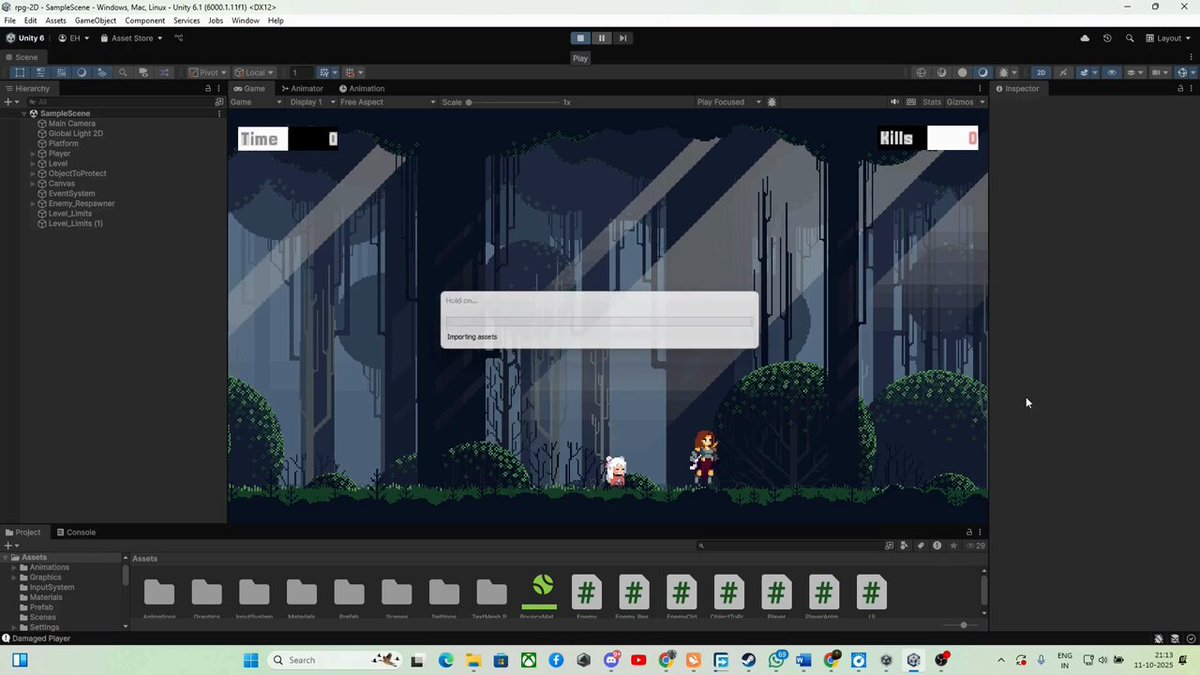Select ObjectToProtect in the Hierarchy

77,174
